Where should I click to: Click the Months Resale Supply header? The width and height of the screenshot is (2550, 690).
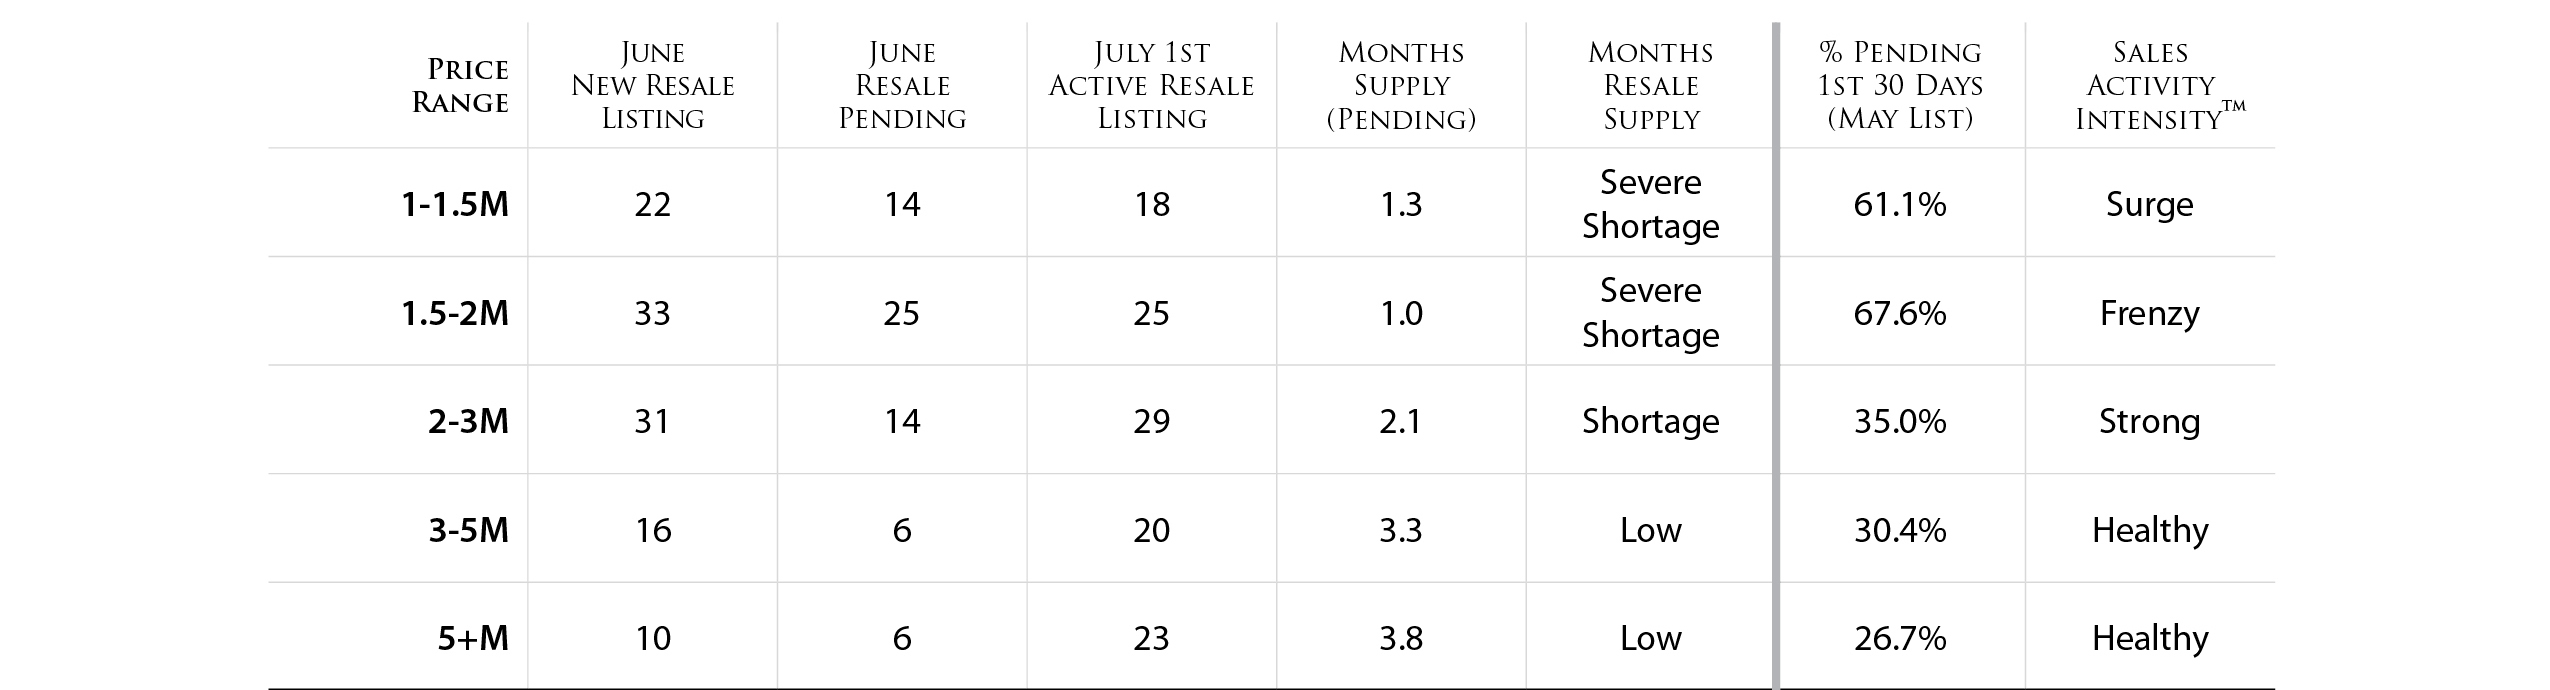click(x=1651, y=86)
